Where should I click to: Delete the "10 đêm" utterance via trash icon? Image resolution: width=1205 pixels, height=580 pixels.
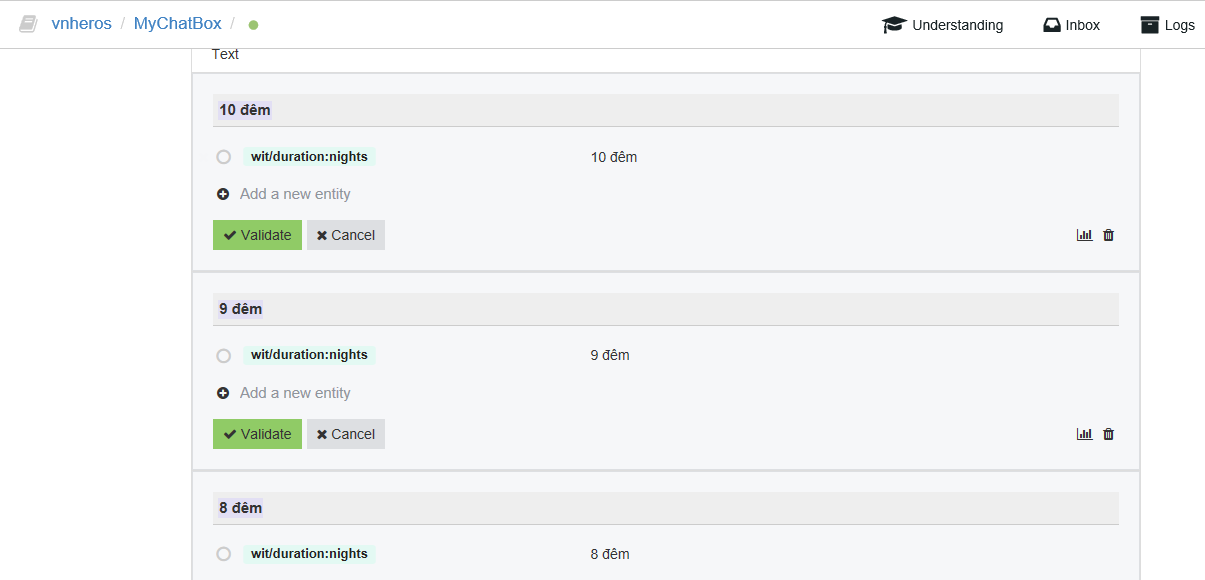(1108, 234)
